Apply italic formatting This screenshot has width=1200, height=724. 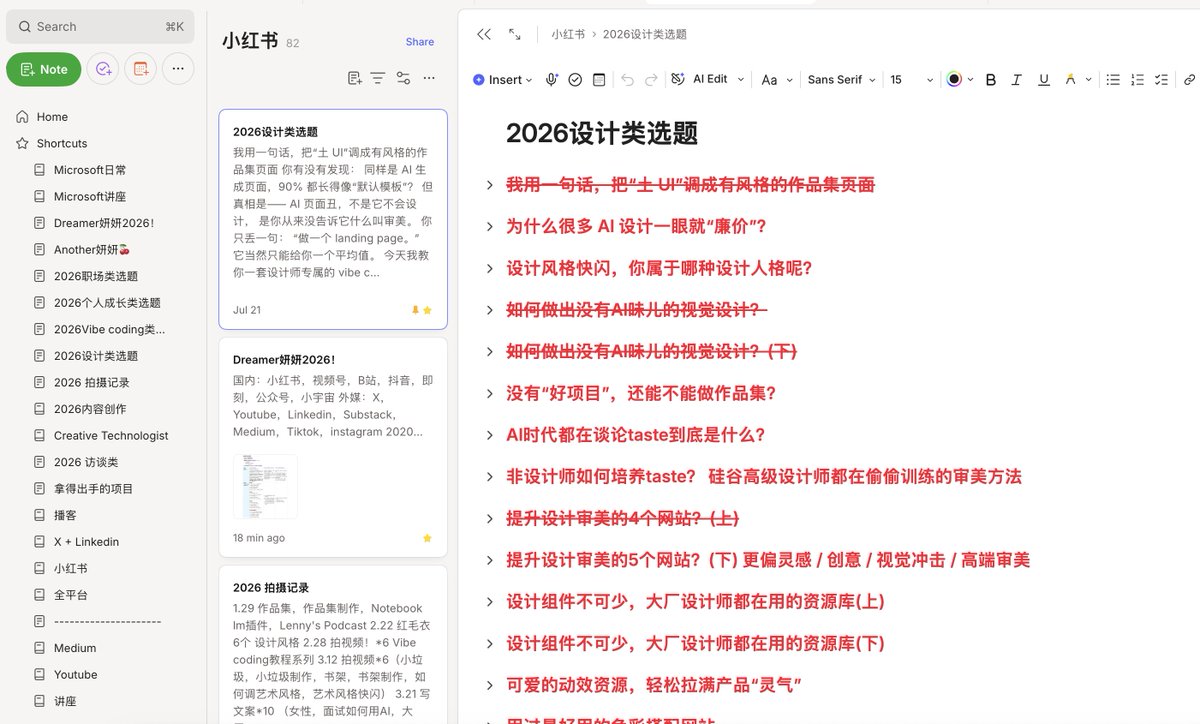(x=1017, y=80)
